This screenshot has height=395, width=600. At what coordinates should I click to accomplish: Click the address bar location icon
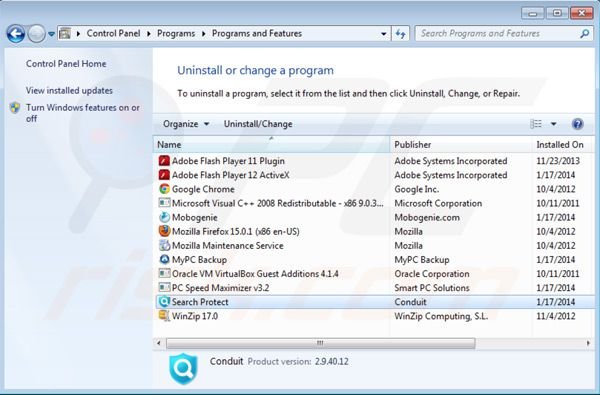(x=65, y=34)
